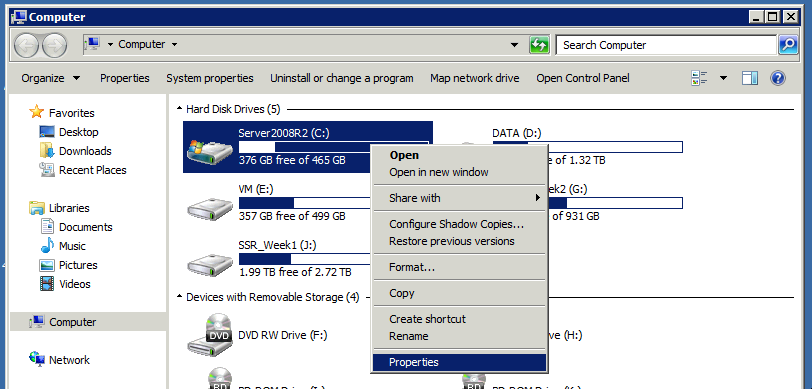Collapse Devices with Removable Storage group
This screenshot has height=389, width=812.
point(180,297)
